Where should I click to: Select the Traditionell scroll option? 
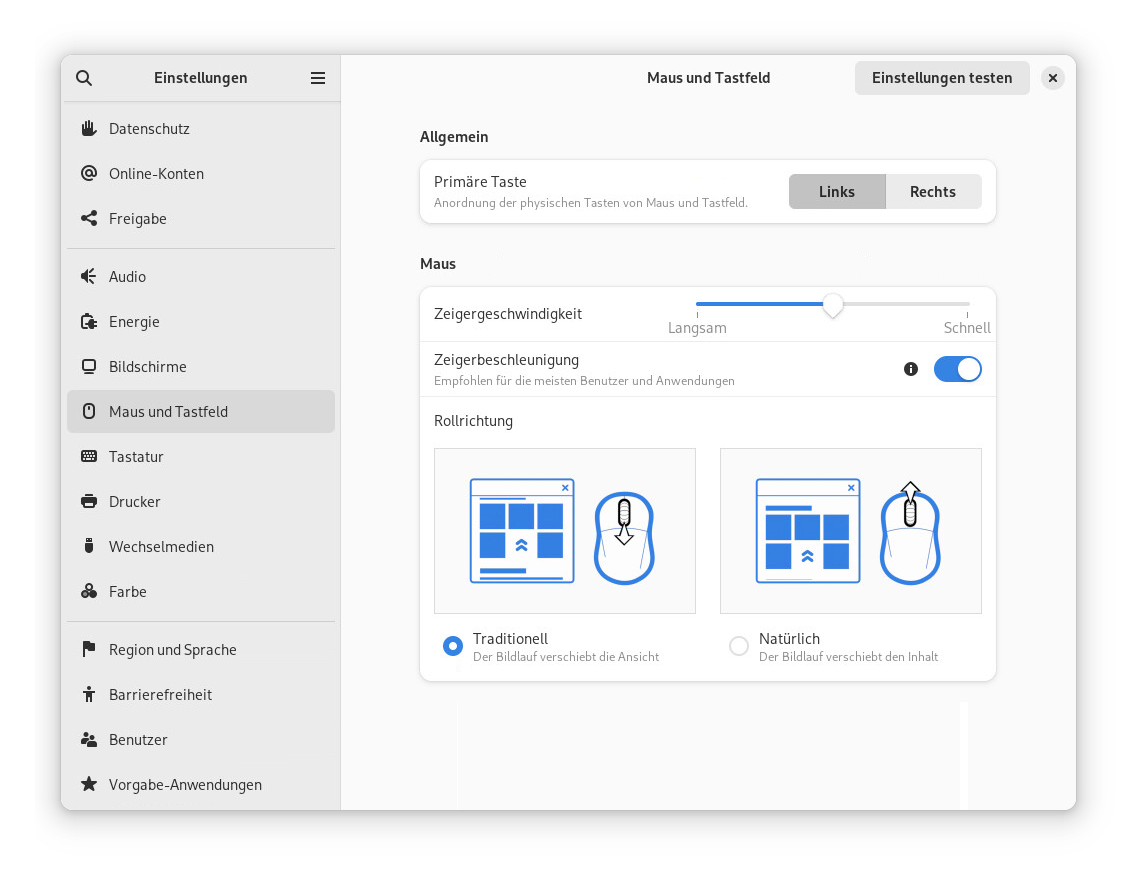coord(453,646)
